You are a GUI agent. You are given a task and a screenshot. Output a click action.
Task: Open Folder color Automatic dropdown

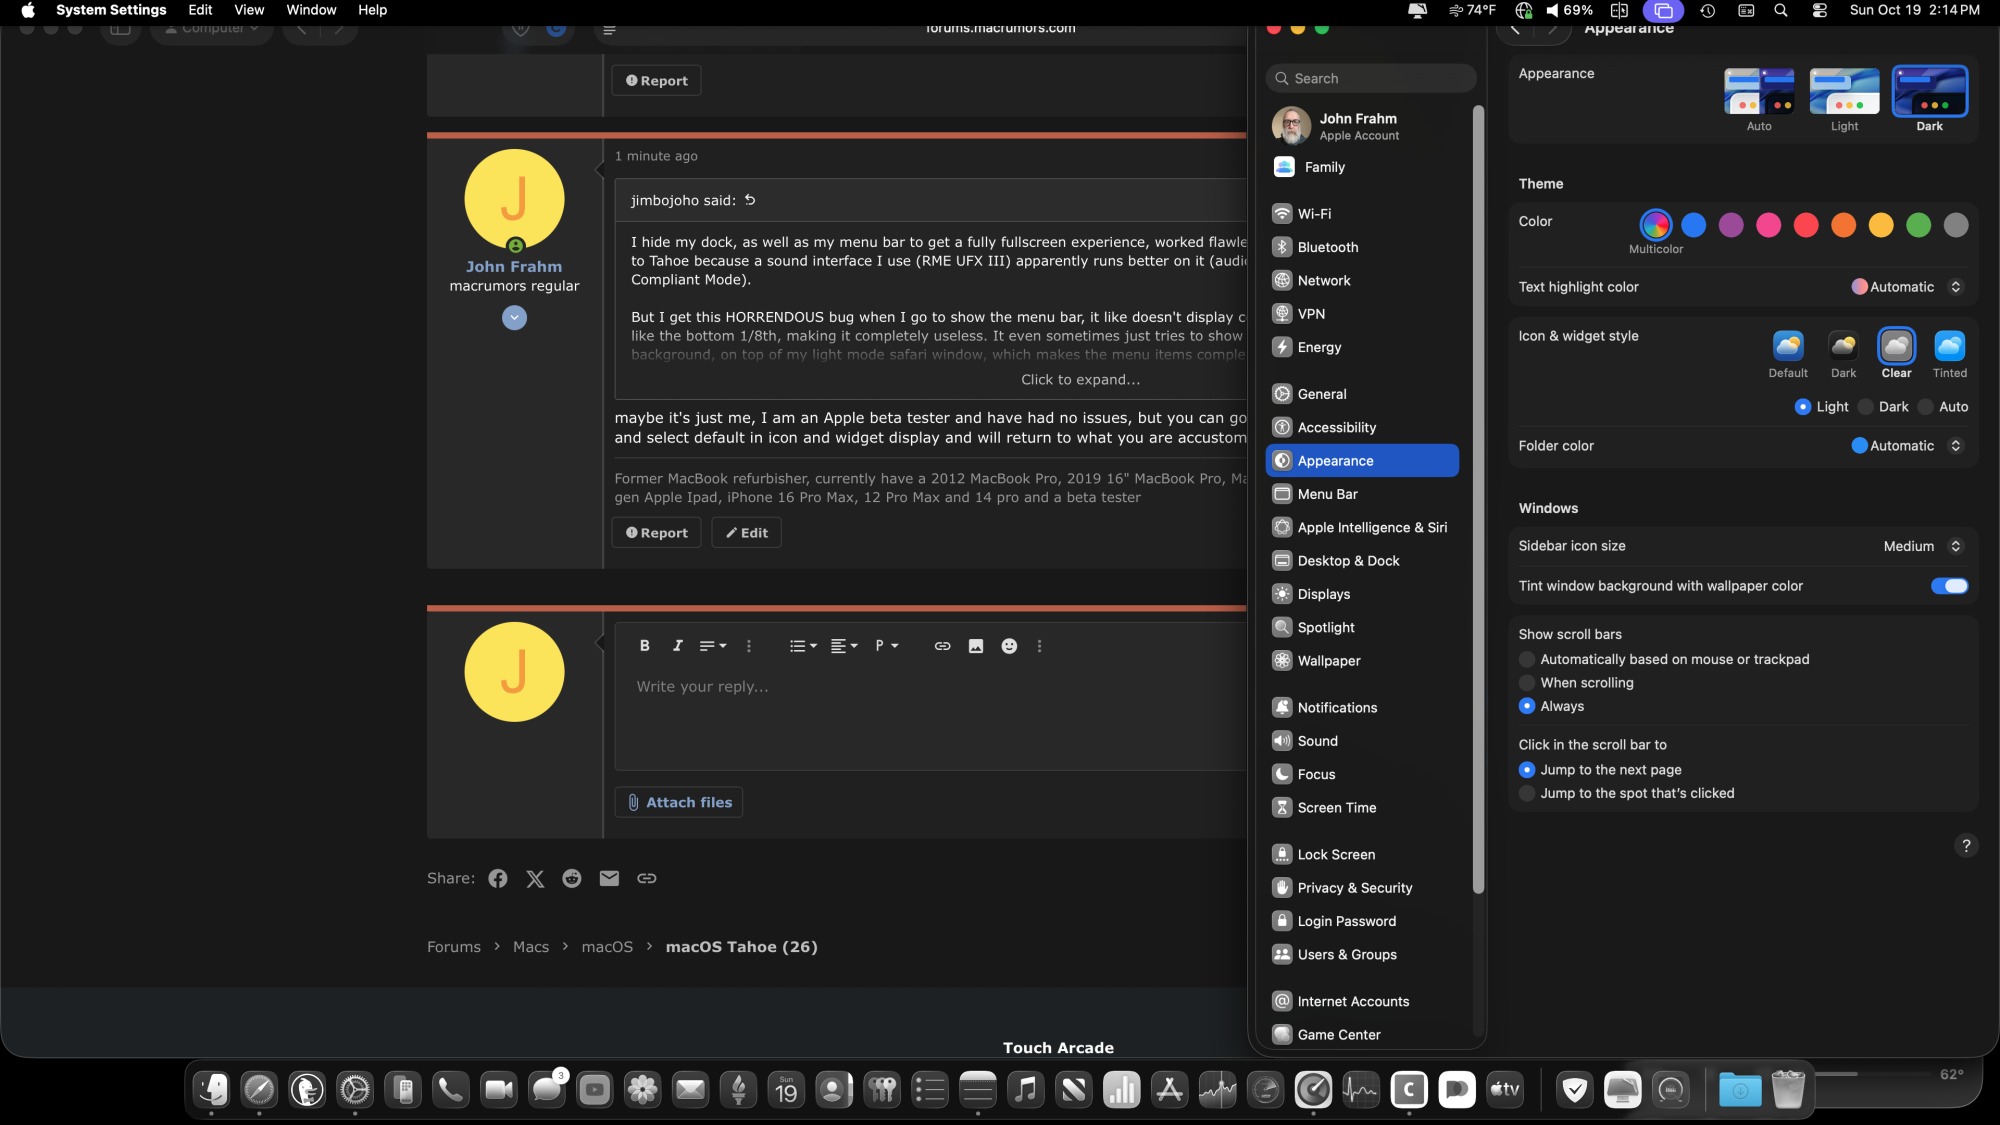point(1907,446)
